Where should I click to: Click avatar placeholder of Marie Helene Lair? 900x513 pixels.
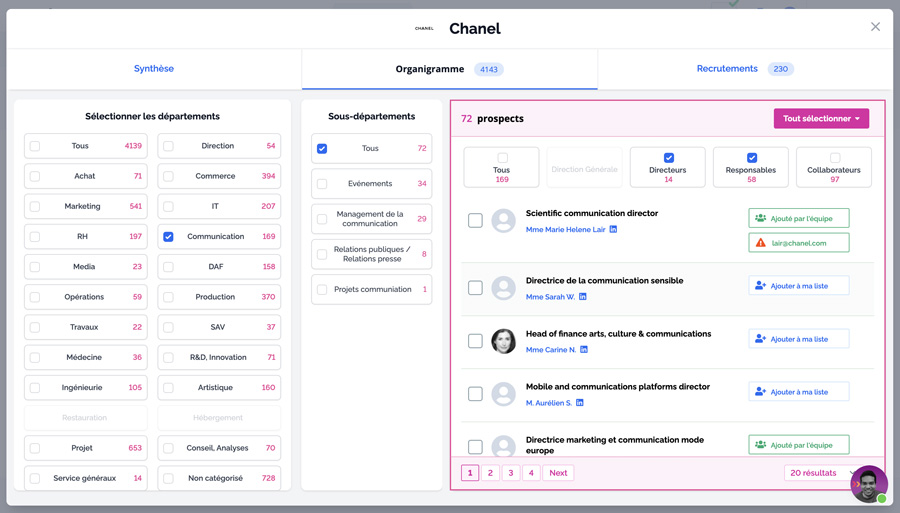(x=503, y=220)
